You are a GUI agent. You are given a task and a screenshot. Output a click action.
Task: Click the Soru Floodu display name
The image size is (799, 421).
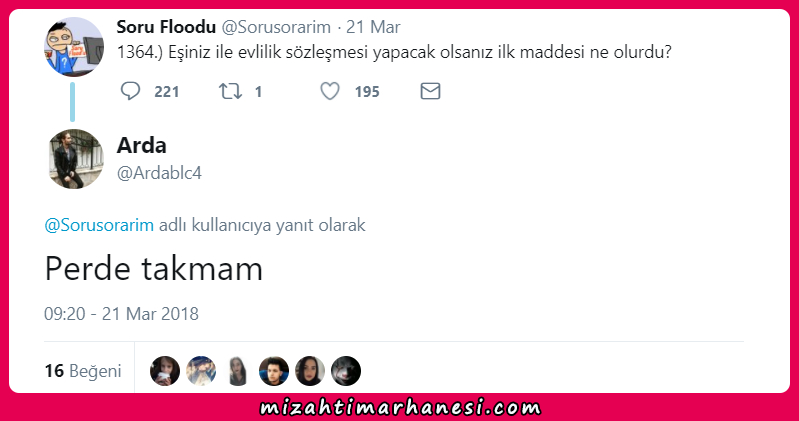[x=166, y=27]
